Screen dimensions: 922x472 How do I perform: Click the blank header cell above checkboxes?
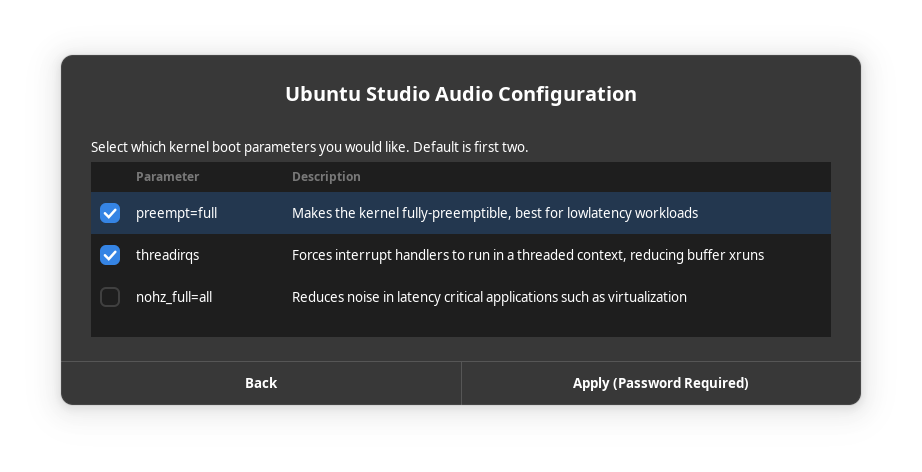110,177
